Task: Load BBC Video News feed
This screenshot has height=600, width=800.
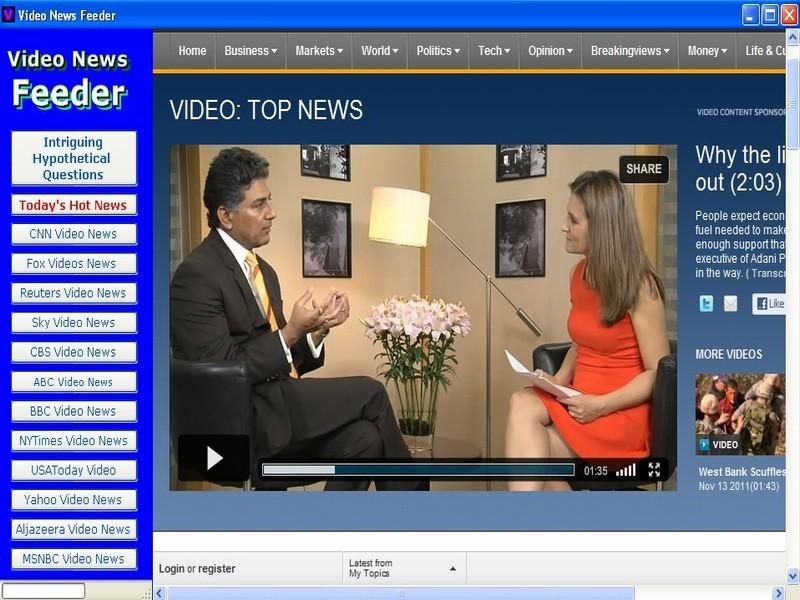Action: pyautogui.click(x=73, y=411)
